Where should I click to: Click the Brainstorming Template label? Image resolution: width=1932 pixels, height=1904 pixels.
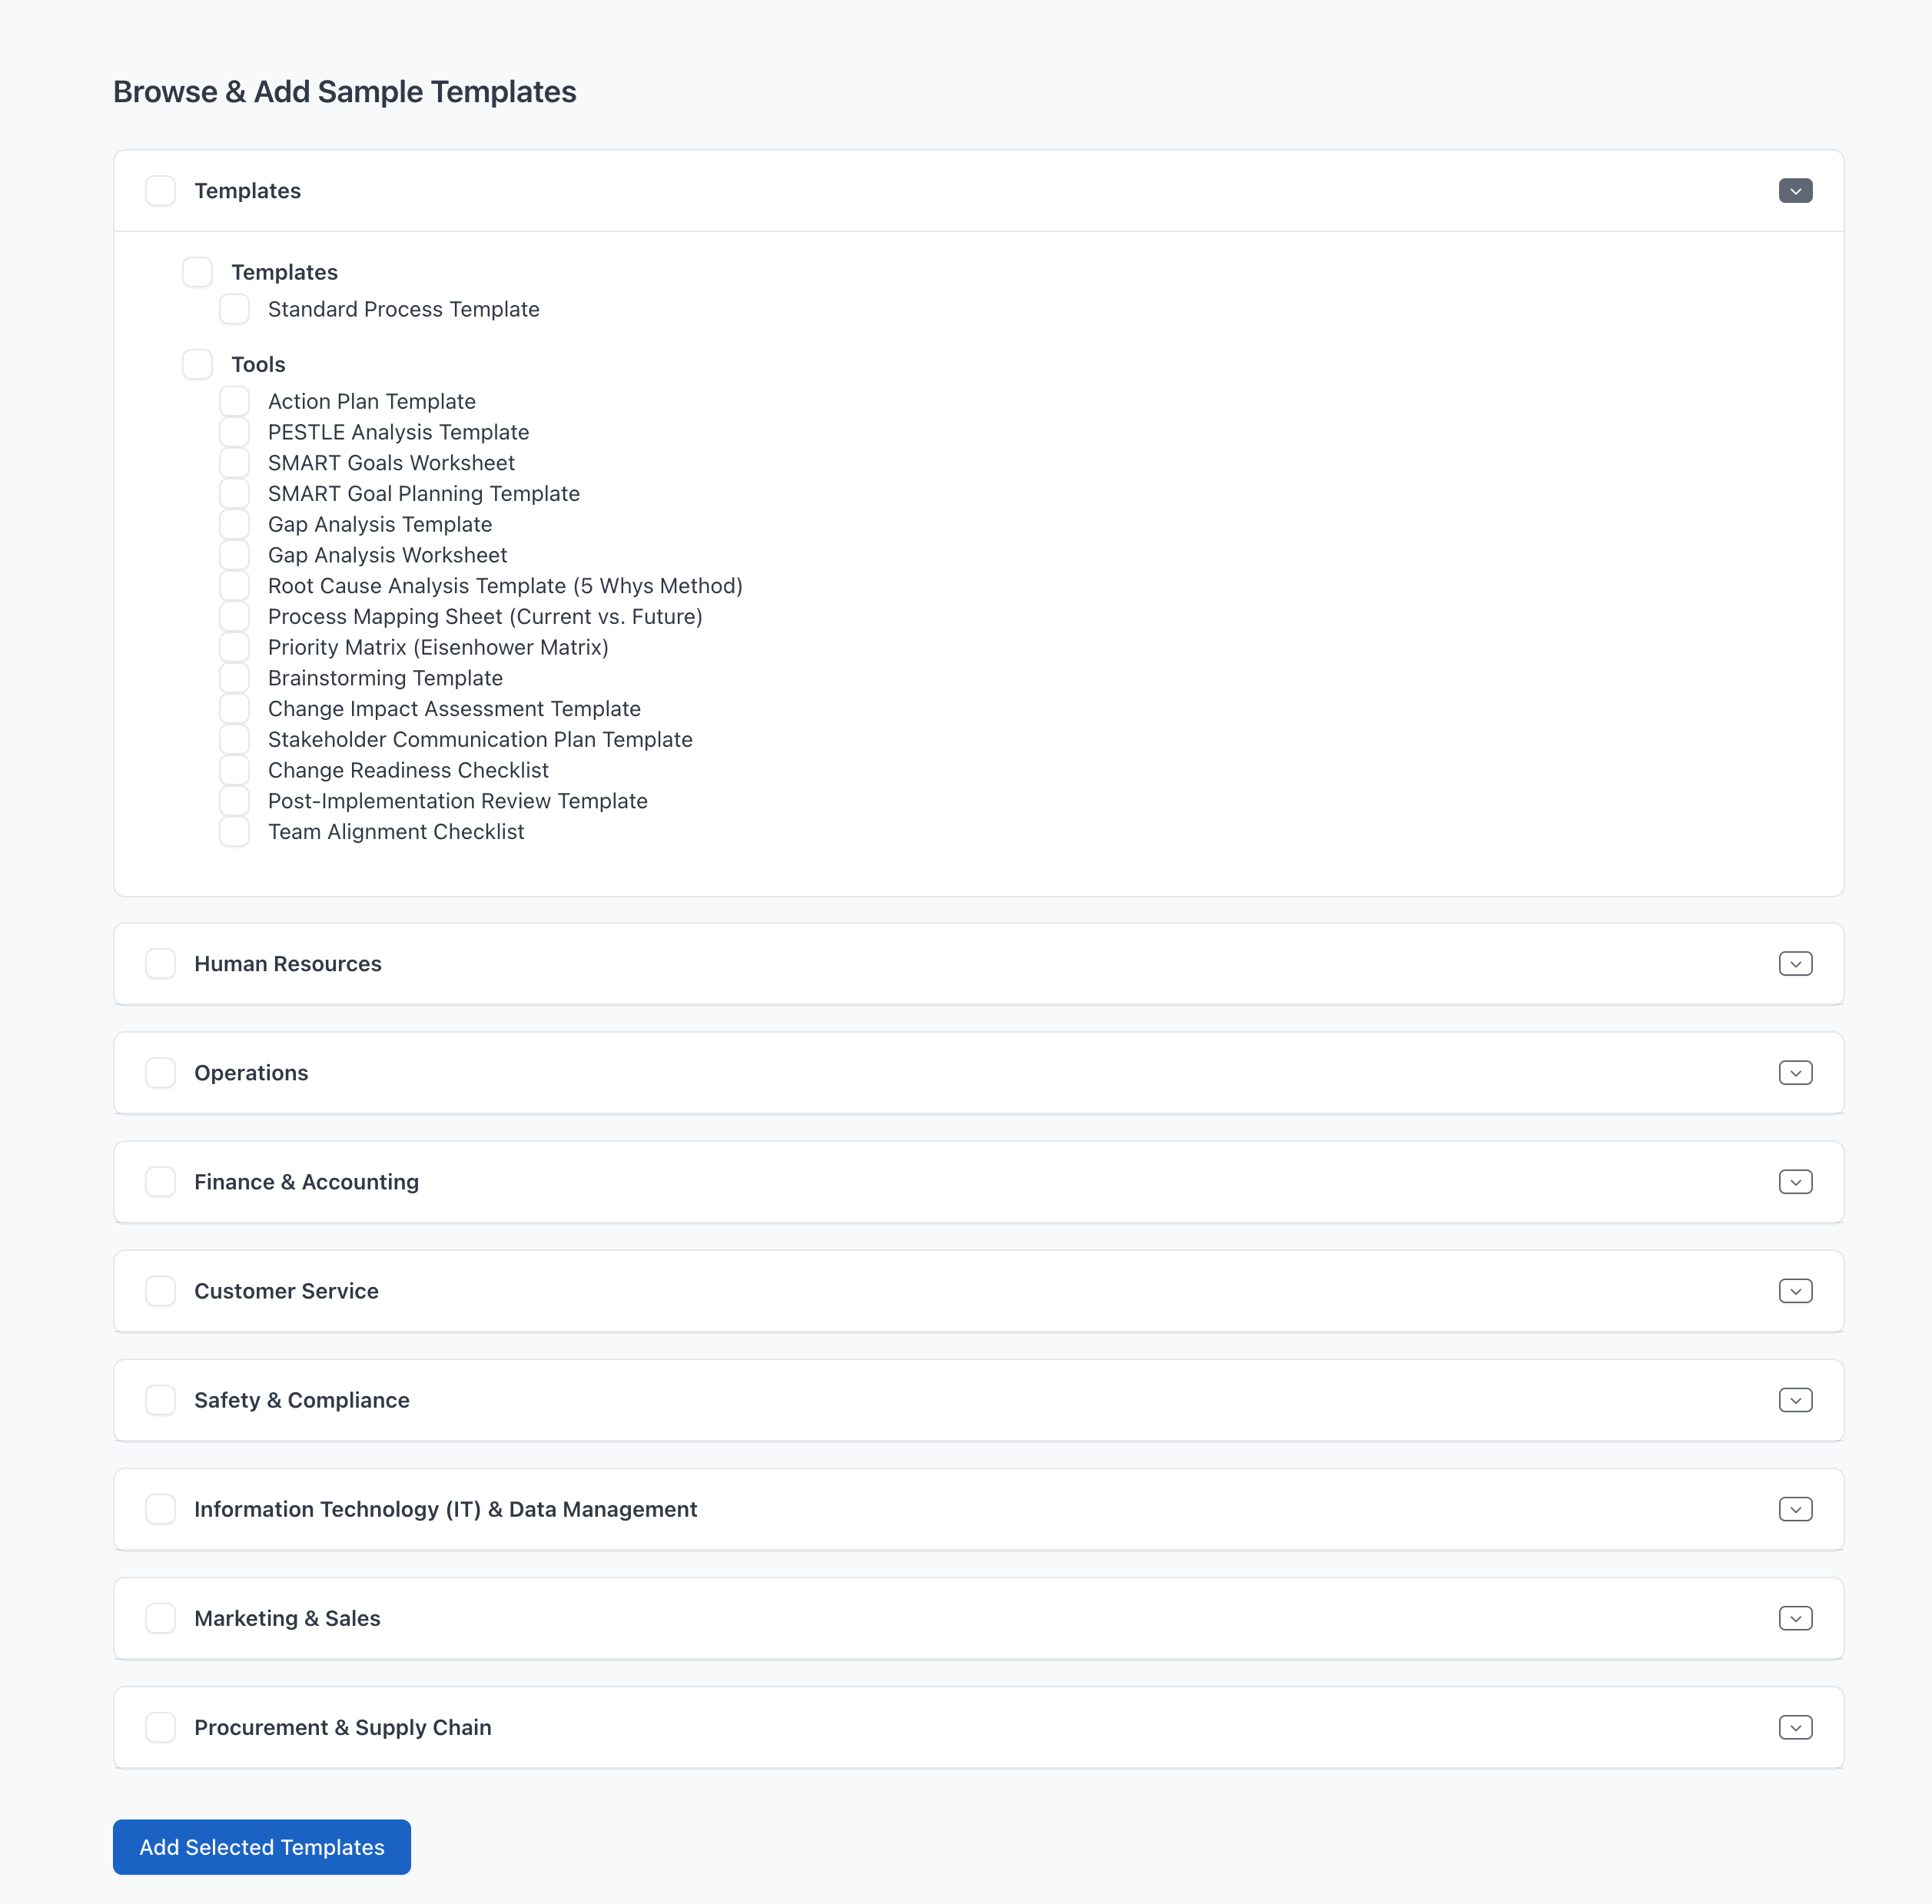coord(385,678)
